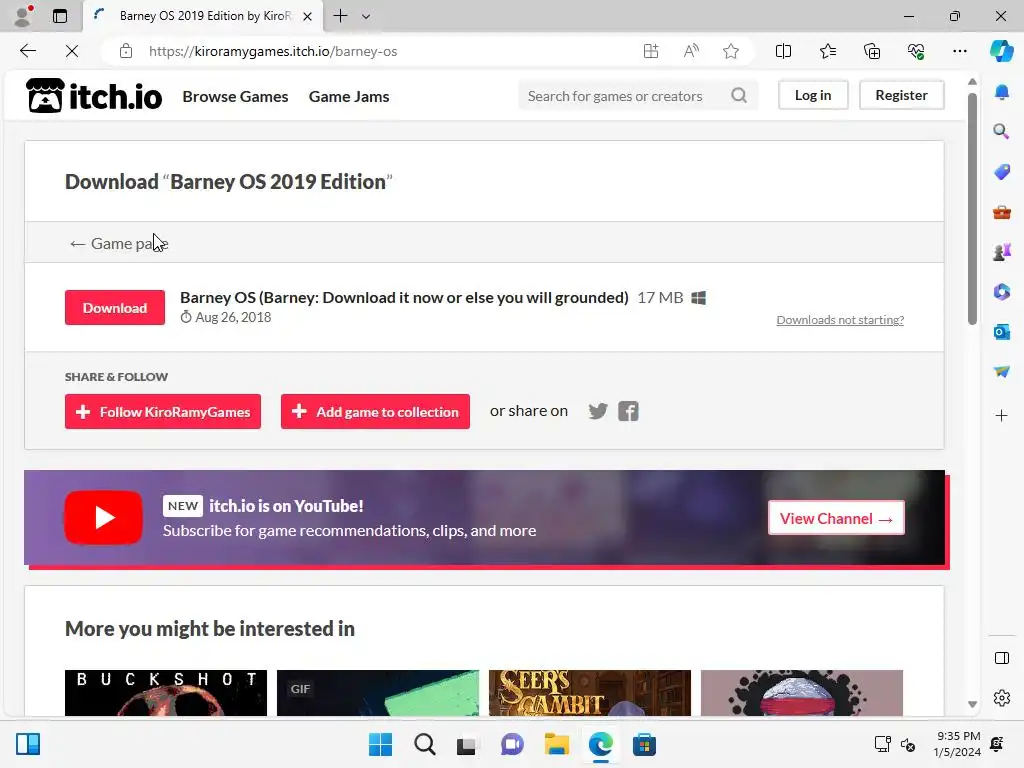Click the scrollbar down arrow
The width and height of the screenshot is (1024, 768).
click(972, 705)
